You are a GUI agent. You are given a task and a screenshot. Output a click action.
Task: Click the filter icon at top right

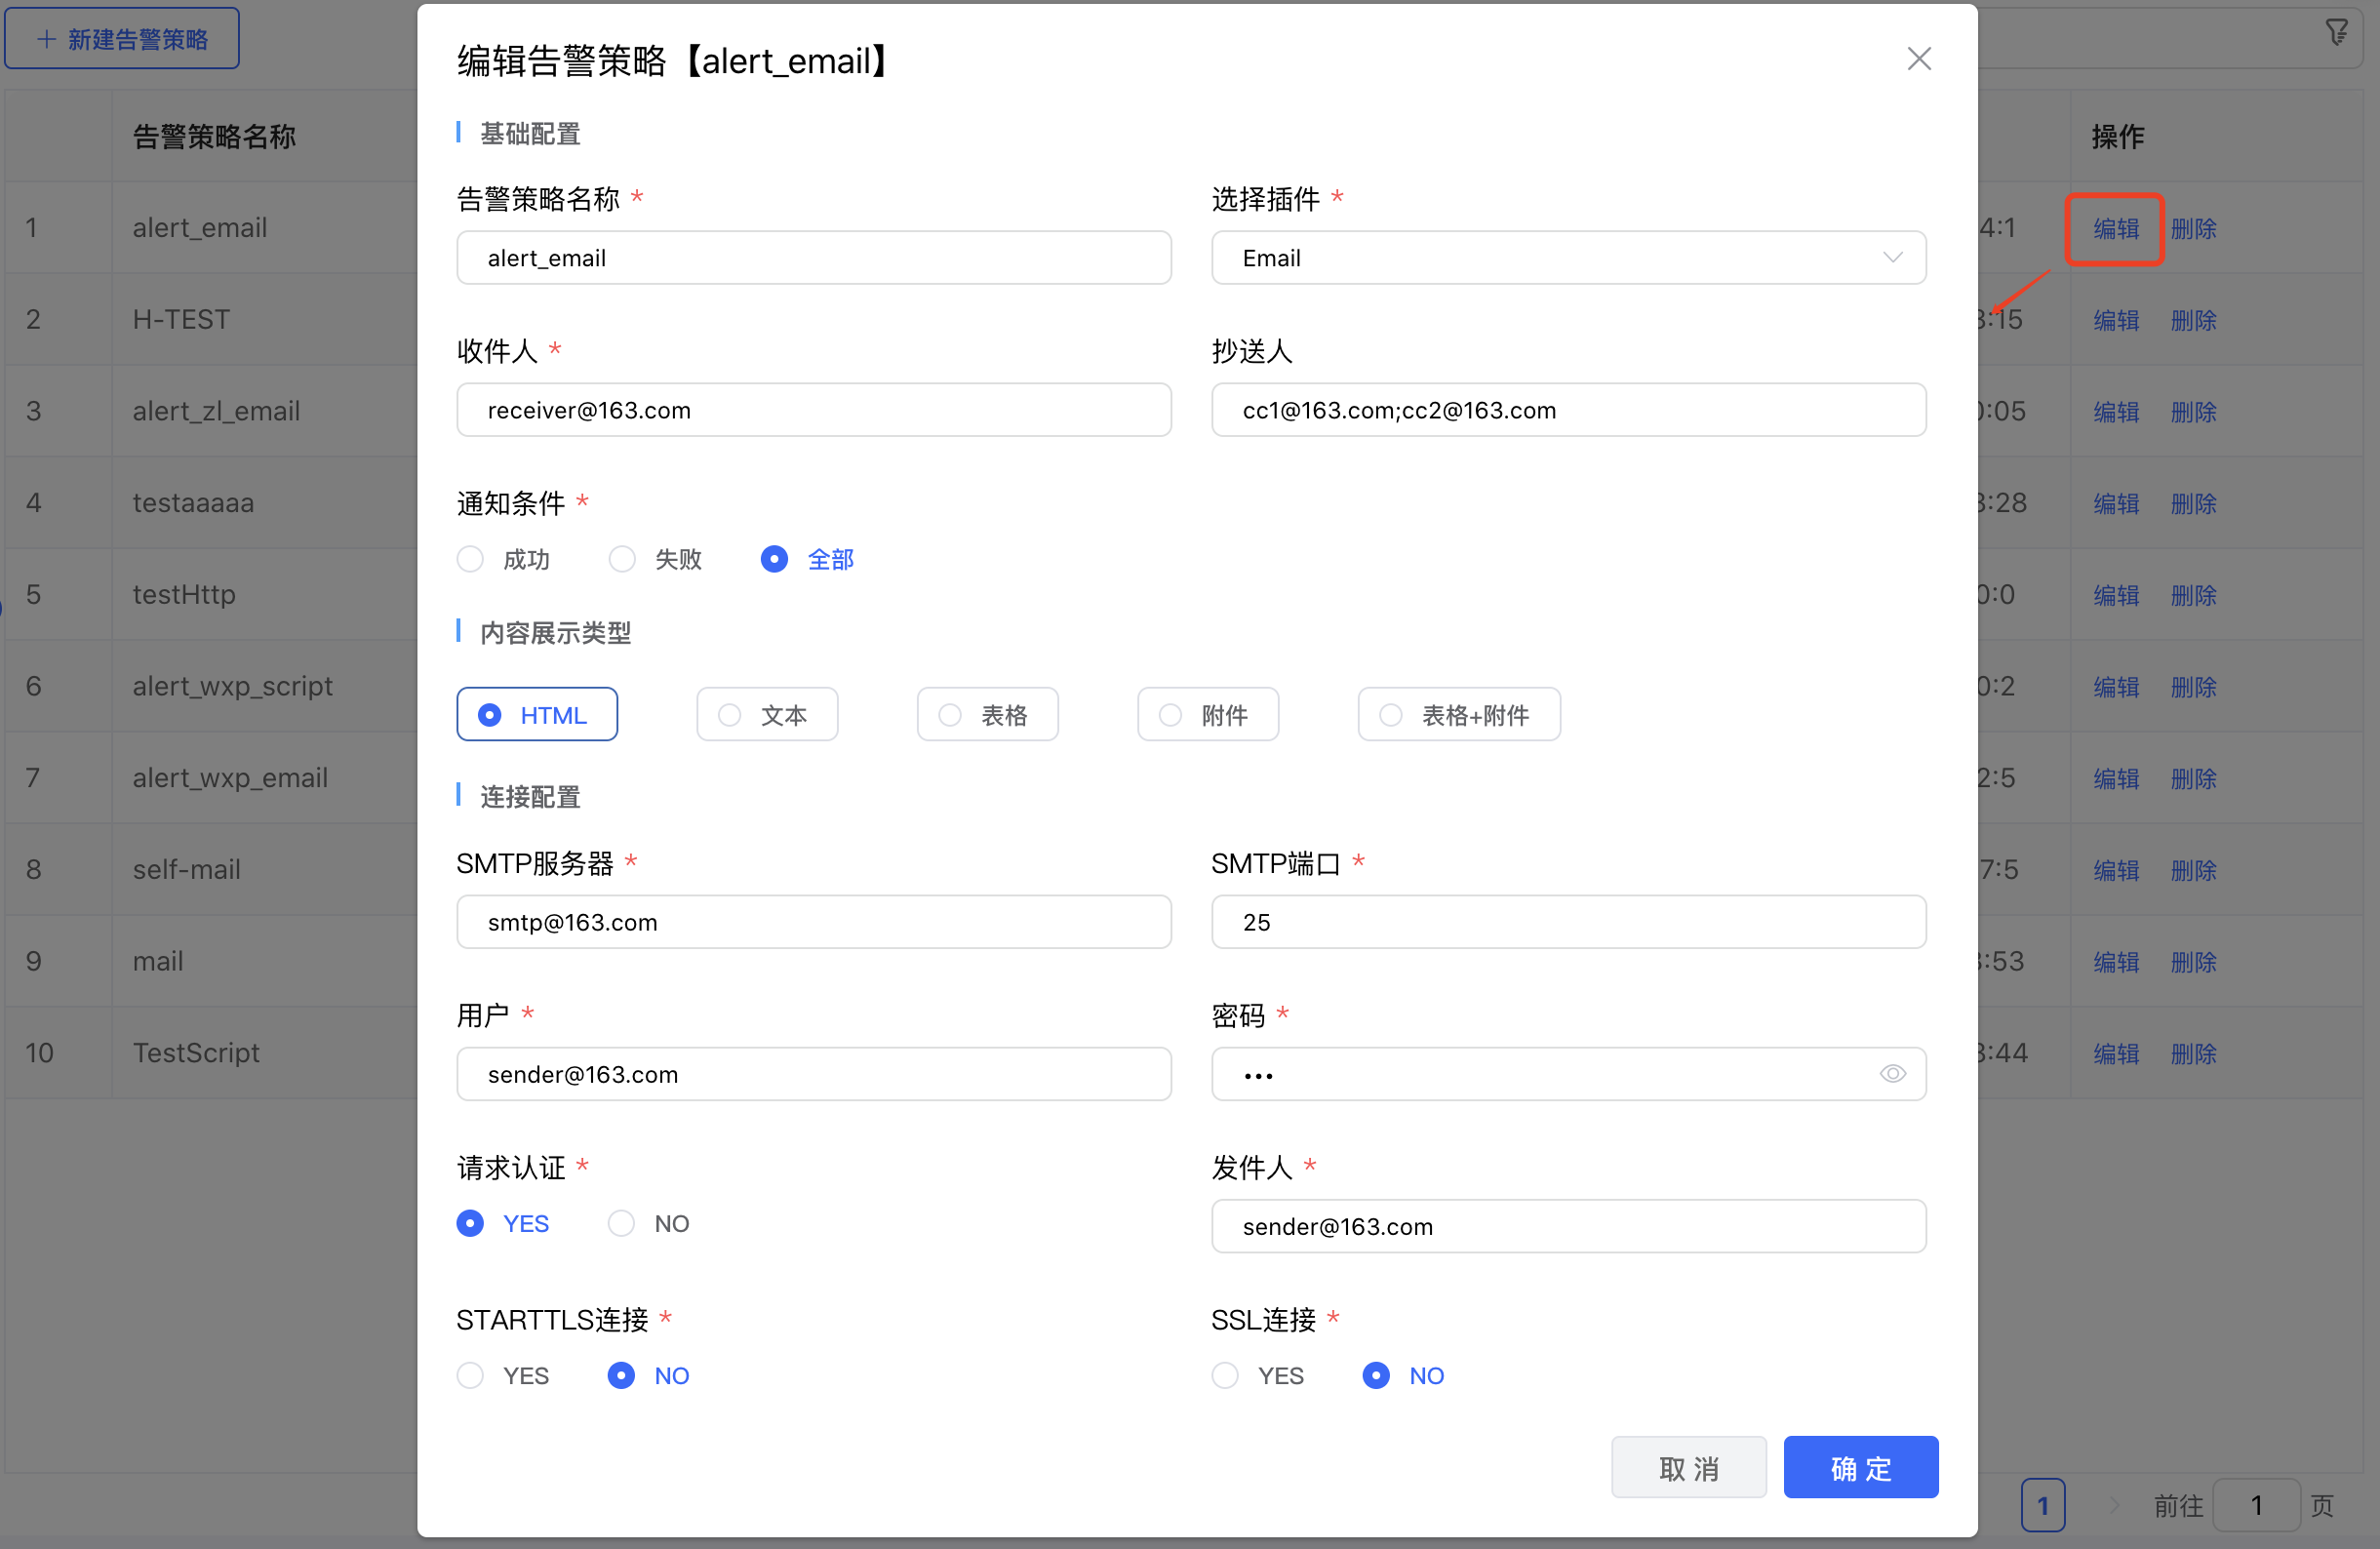click(x=2336, y=33)
